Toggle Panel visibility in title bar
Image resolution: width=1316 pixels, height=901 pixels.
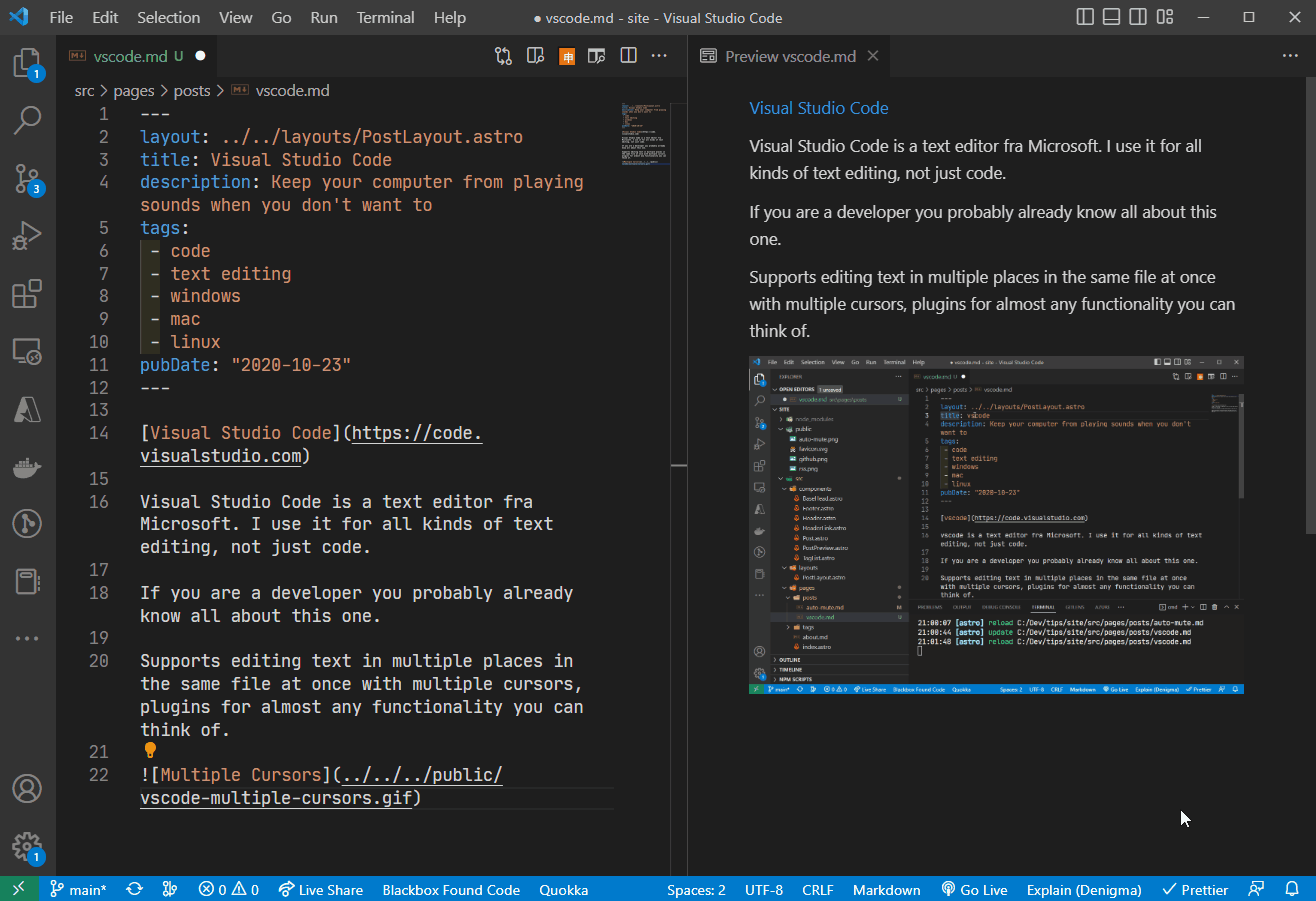point(1112,18)
